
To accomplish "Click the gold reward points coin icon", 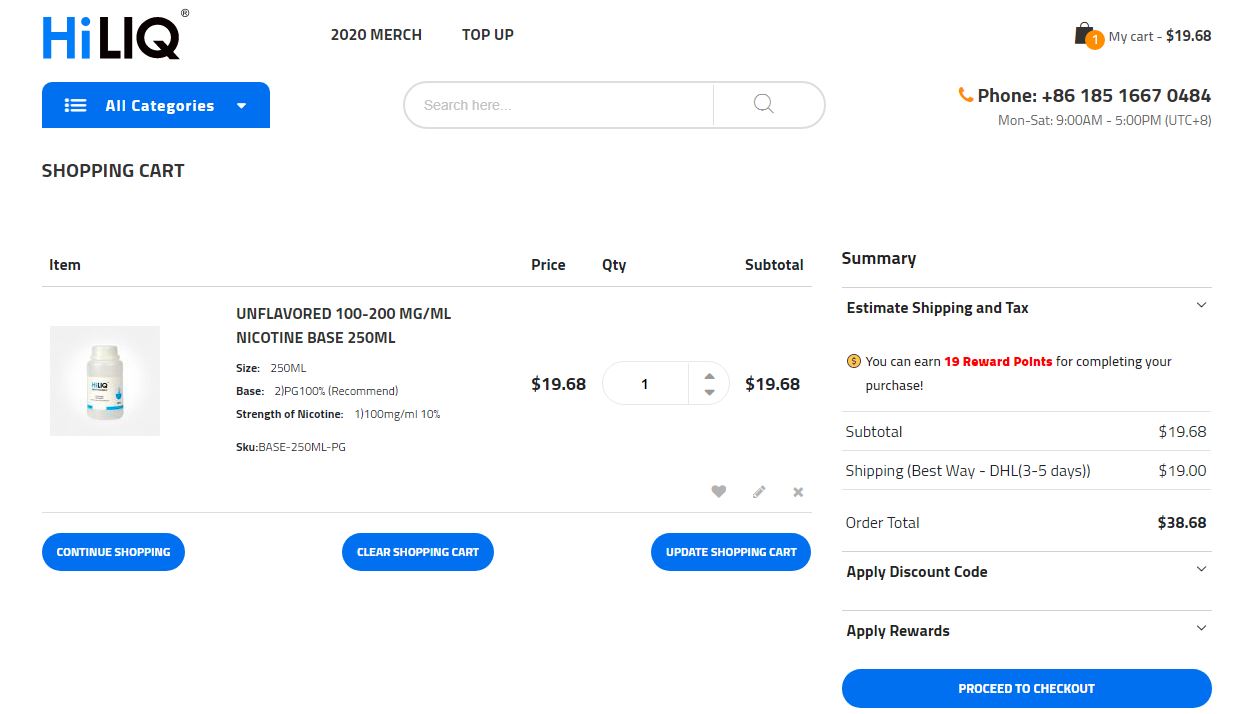I will [x=853, y=361].
